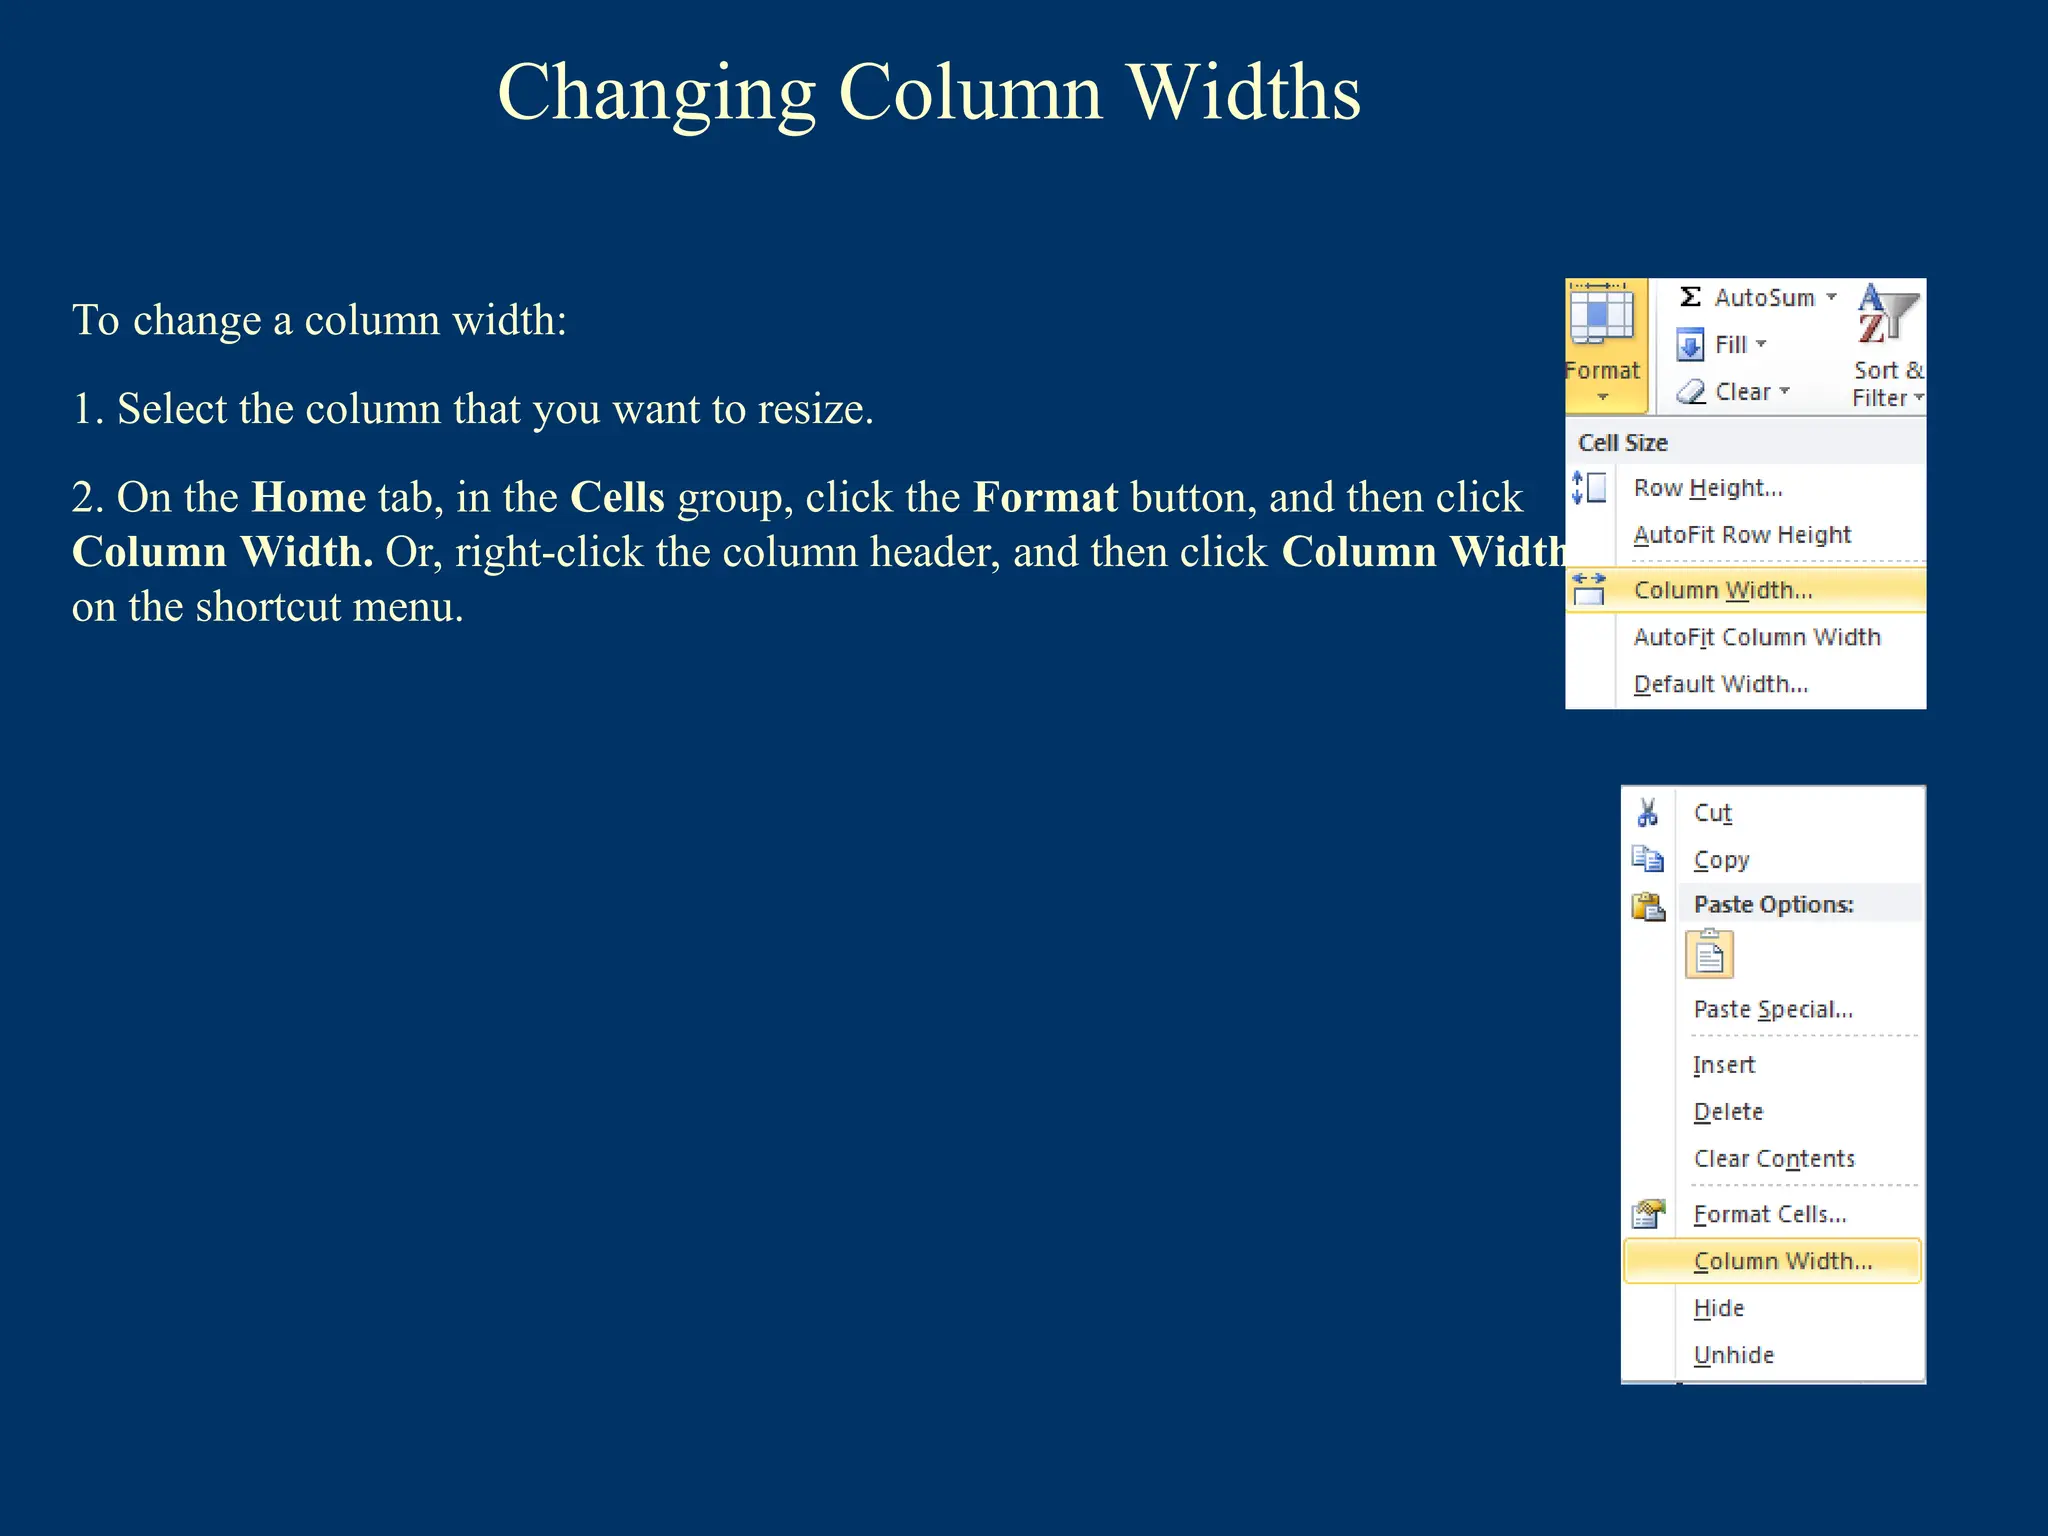The width and height of the screenshot is (2048, 1536).
Task: Click the Format Cells icon
Action: (x=1648, y=1214)
